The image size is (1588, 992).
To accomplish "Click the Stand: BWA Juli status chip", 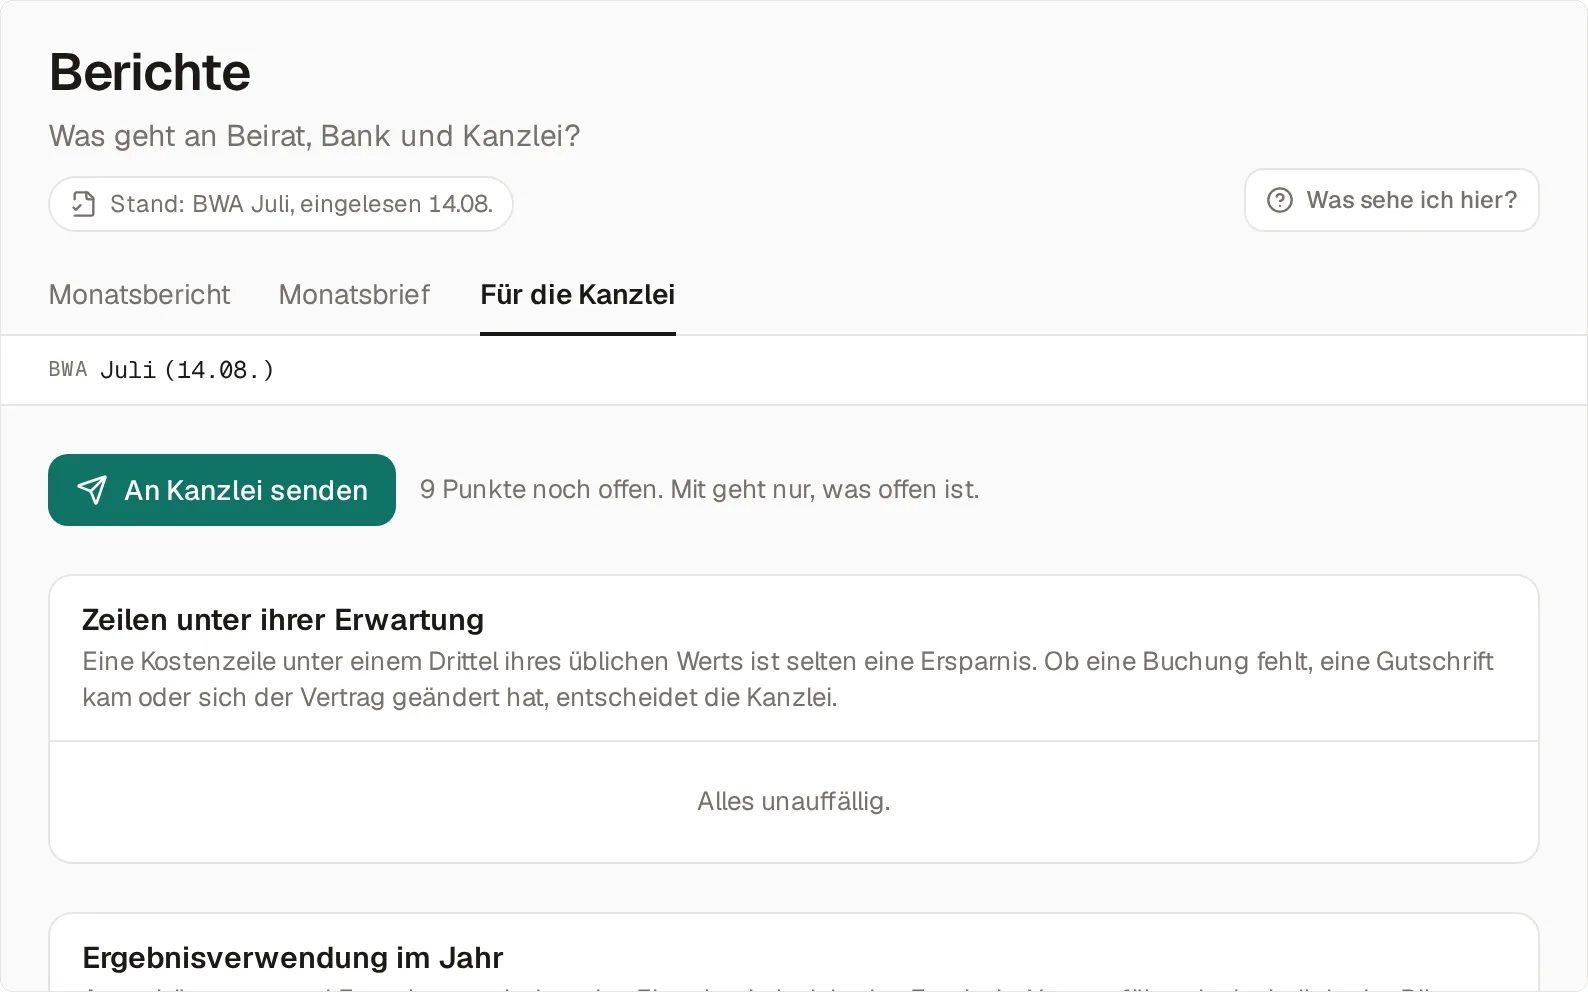I will click(x=281, y=204).
